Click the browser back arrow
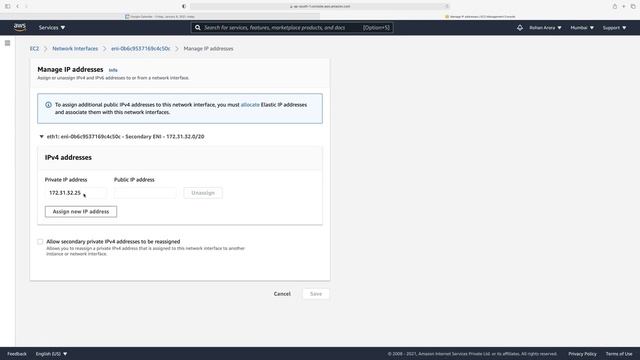The width and height of the screenshot is (640, 360). 17,6
